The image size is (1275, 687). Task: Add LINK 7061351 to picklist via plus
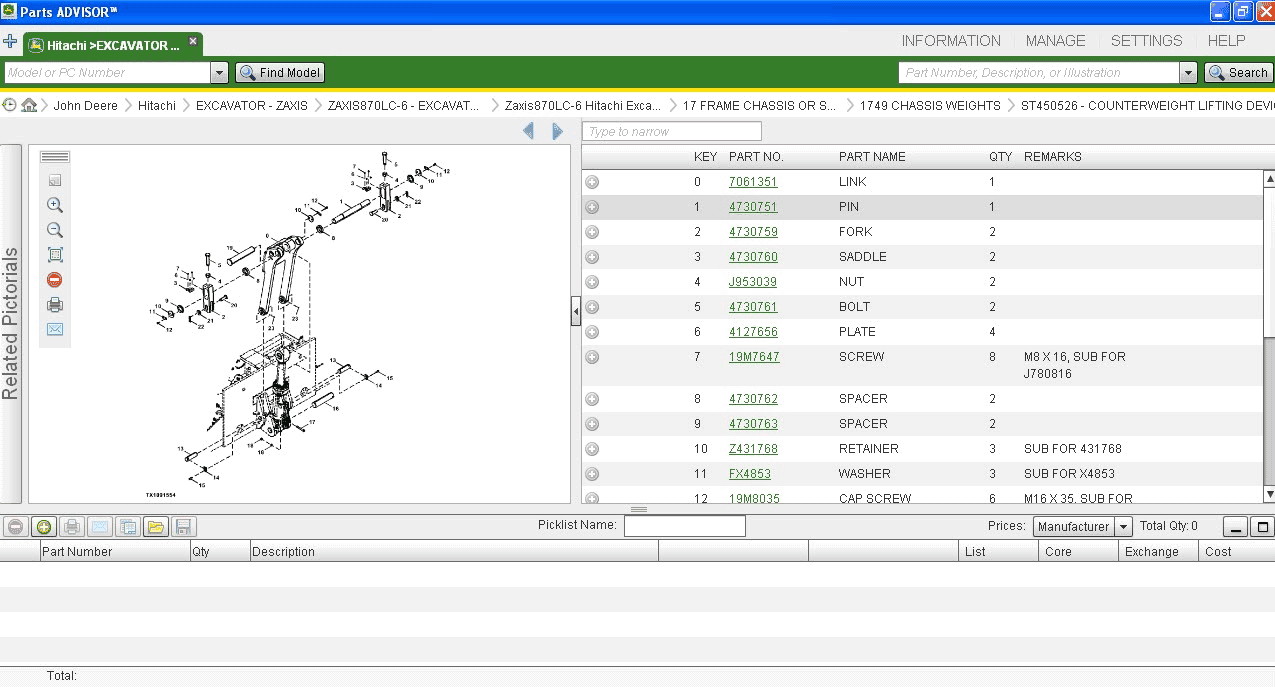point(592,182)
